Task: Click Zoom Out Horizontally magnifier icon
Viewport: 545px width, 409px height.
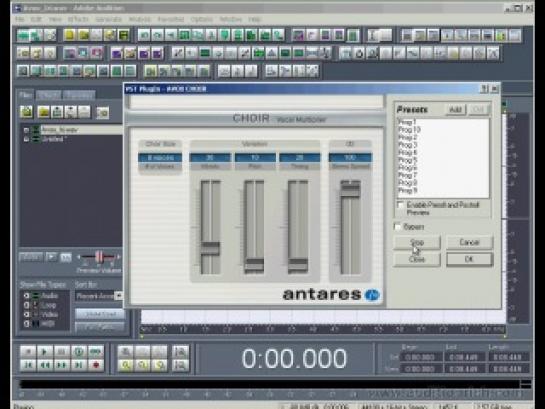Action: click(x=143, y=352)
